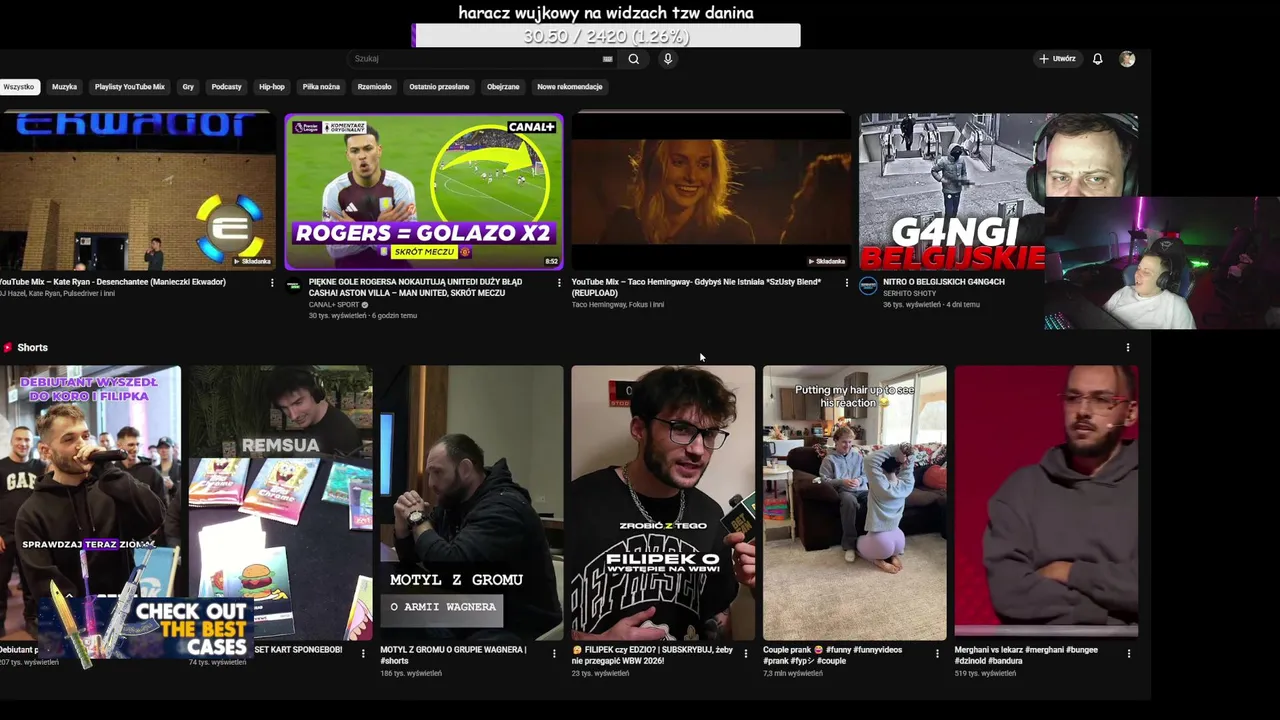This screenshot has height=720, width=1280.
Task: Open the Piękne gole Rogersa title link
Action: (415, 288)
